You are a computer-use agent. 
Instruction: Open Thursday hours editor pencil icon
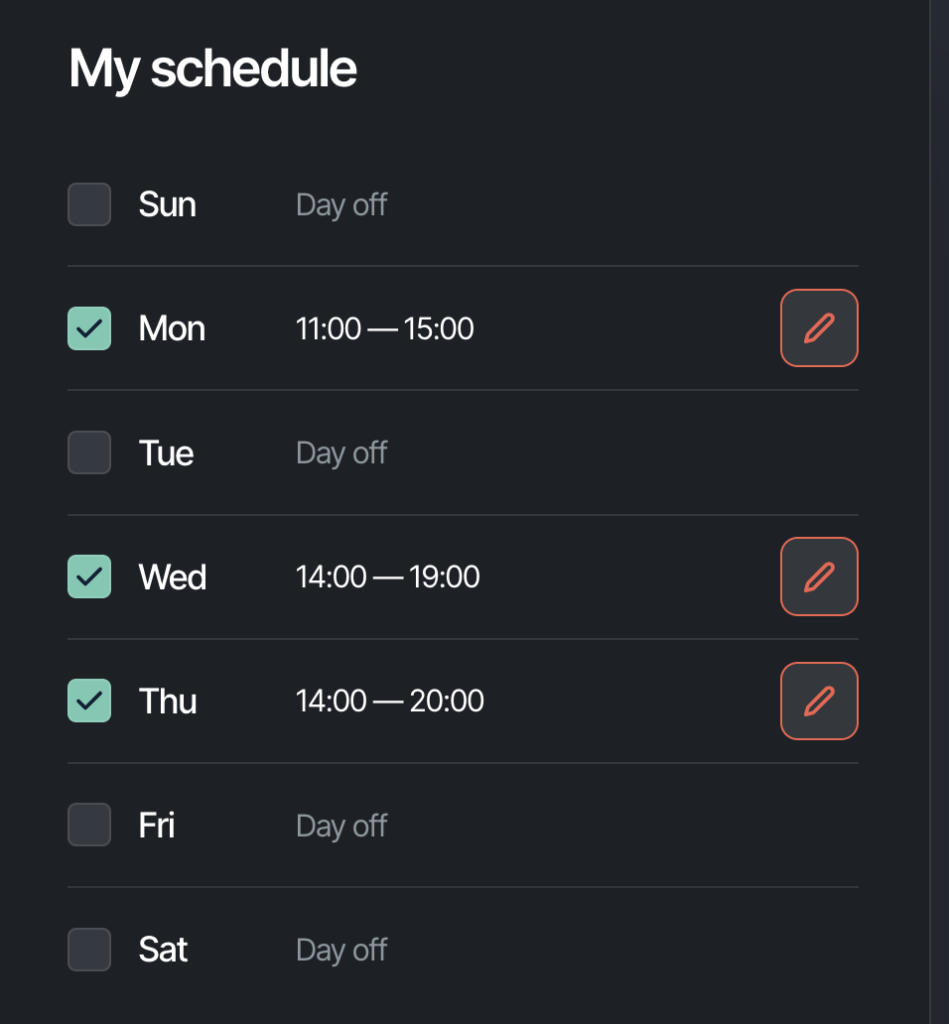[819, 701]
